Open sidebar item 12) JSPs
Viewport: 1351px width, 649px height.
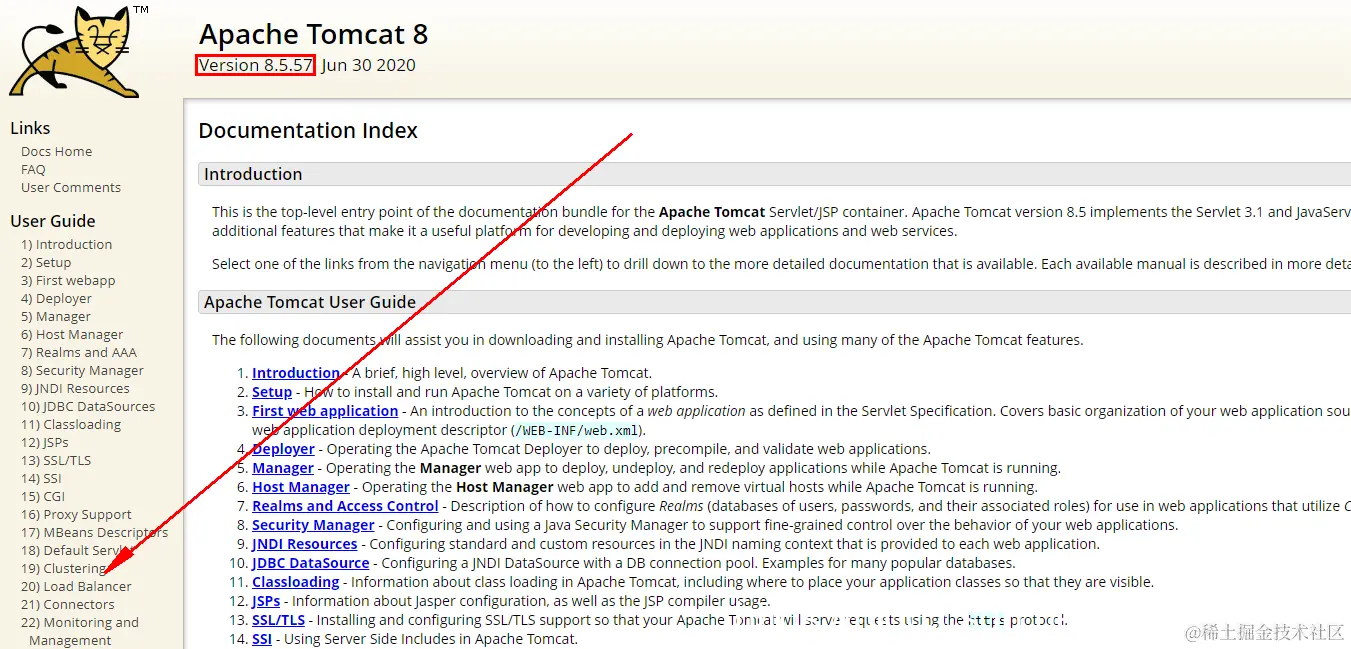pyautogui.click(x=45, y=443)
